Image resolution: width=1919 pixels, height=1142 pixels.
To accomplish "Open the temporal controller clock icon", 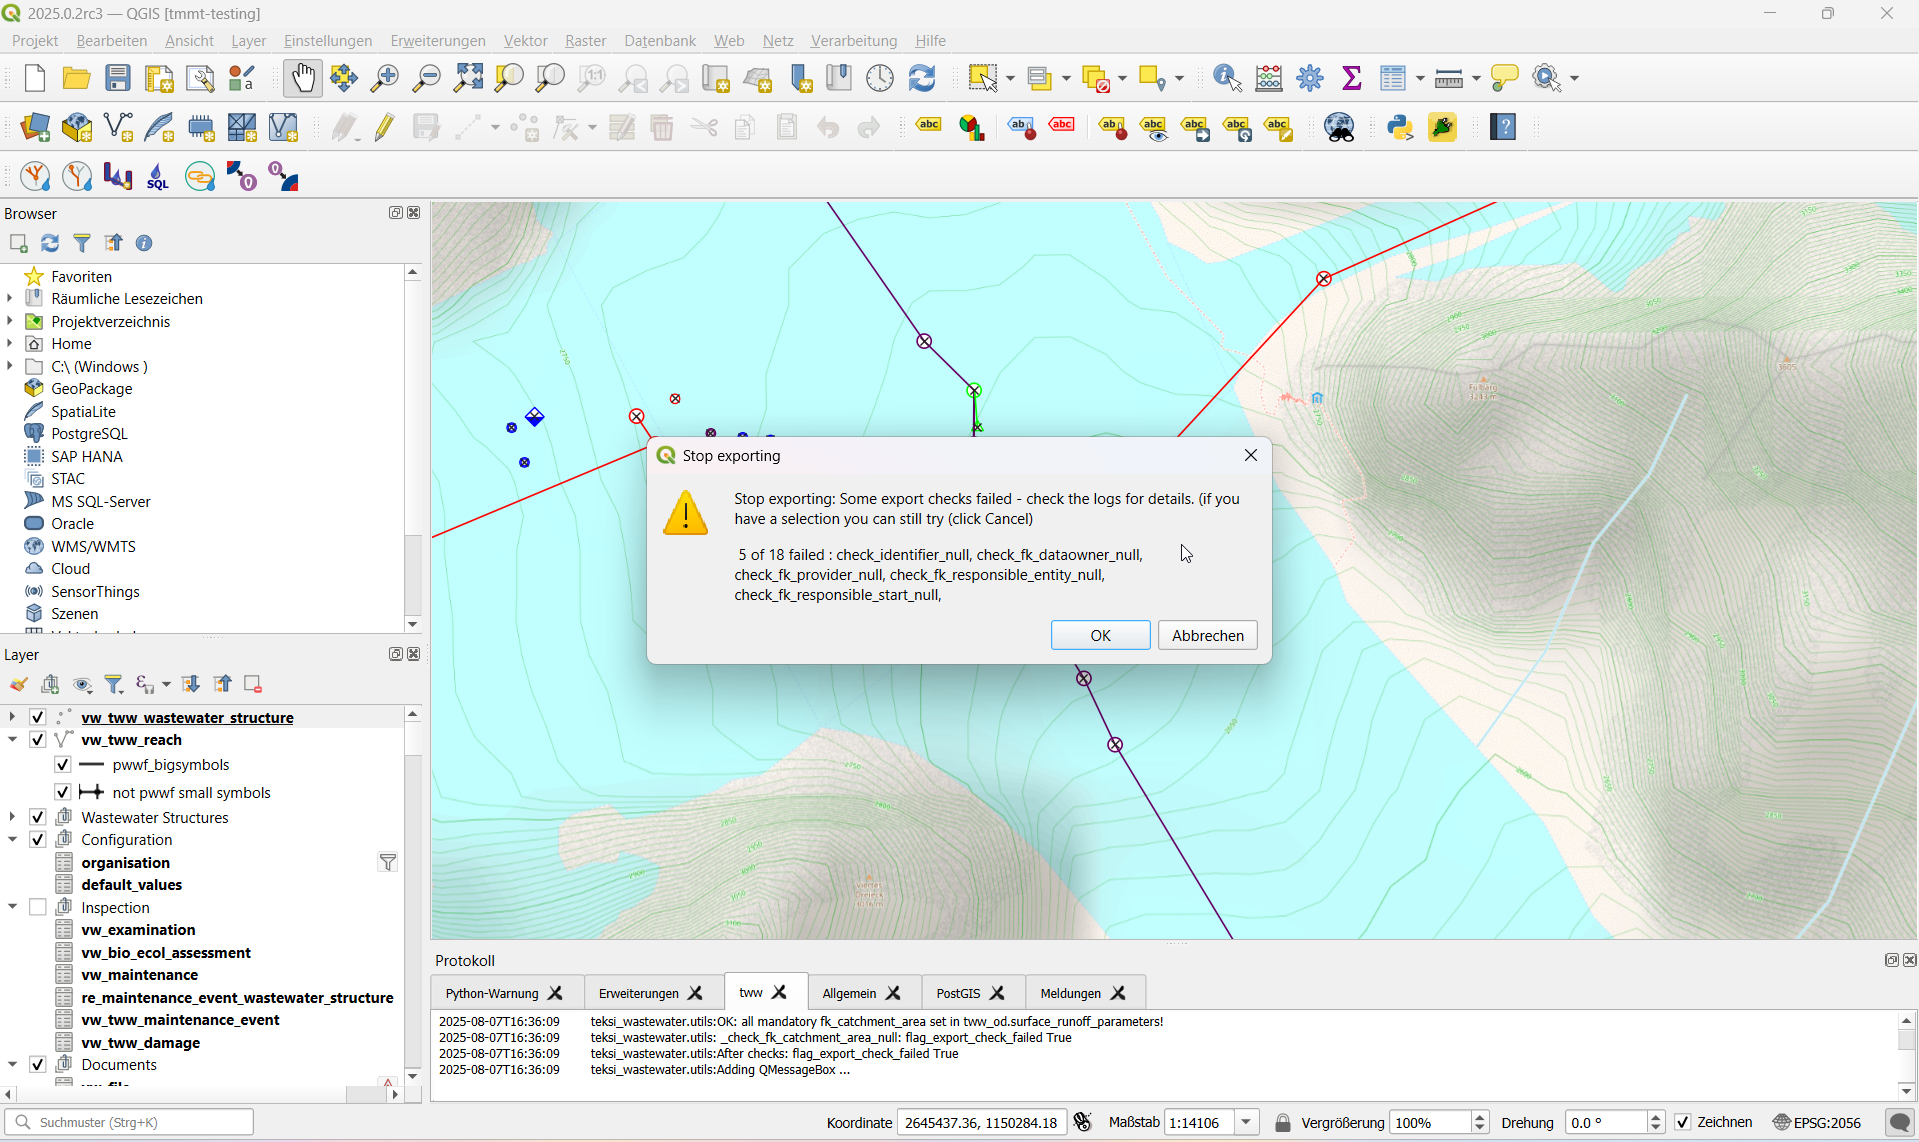I will (879, 78).
